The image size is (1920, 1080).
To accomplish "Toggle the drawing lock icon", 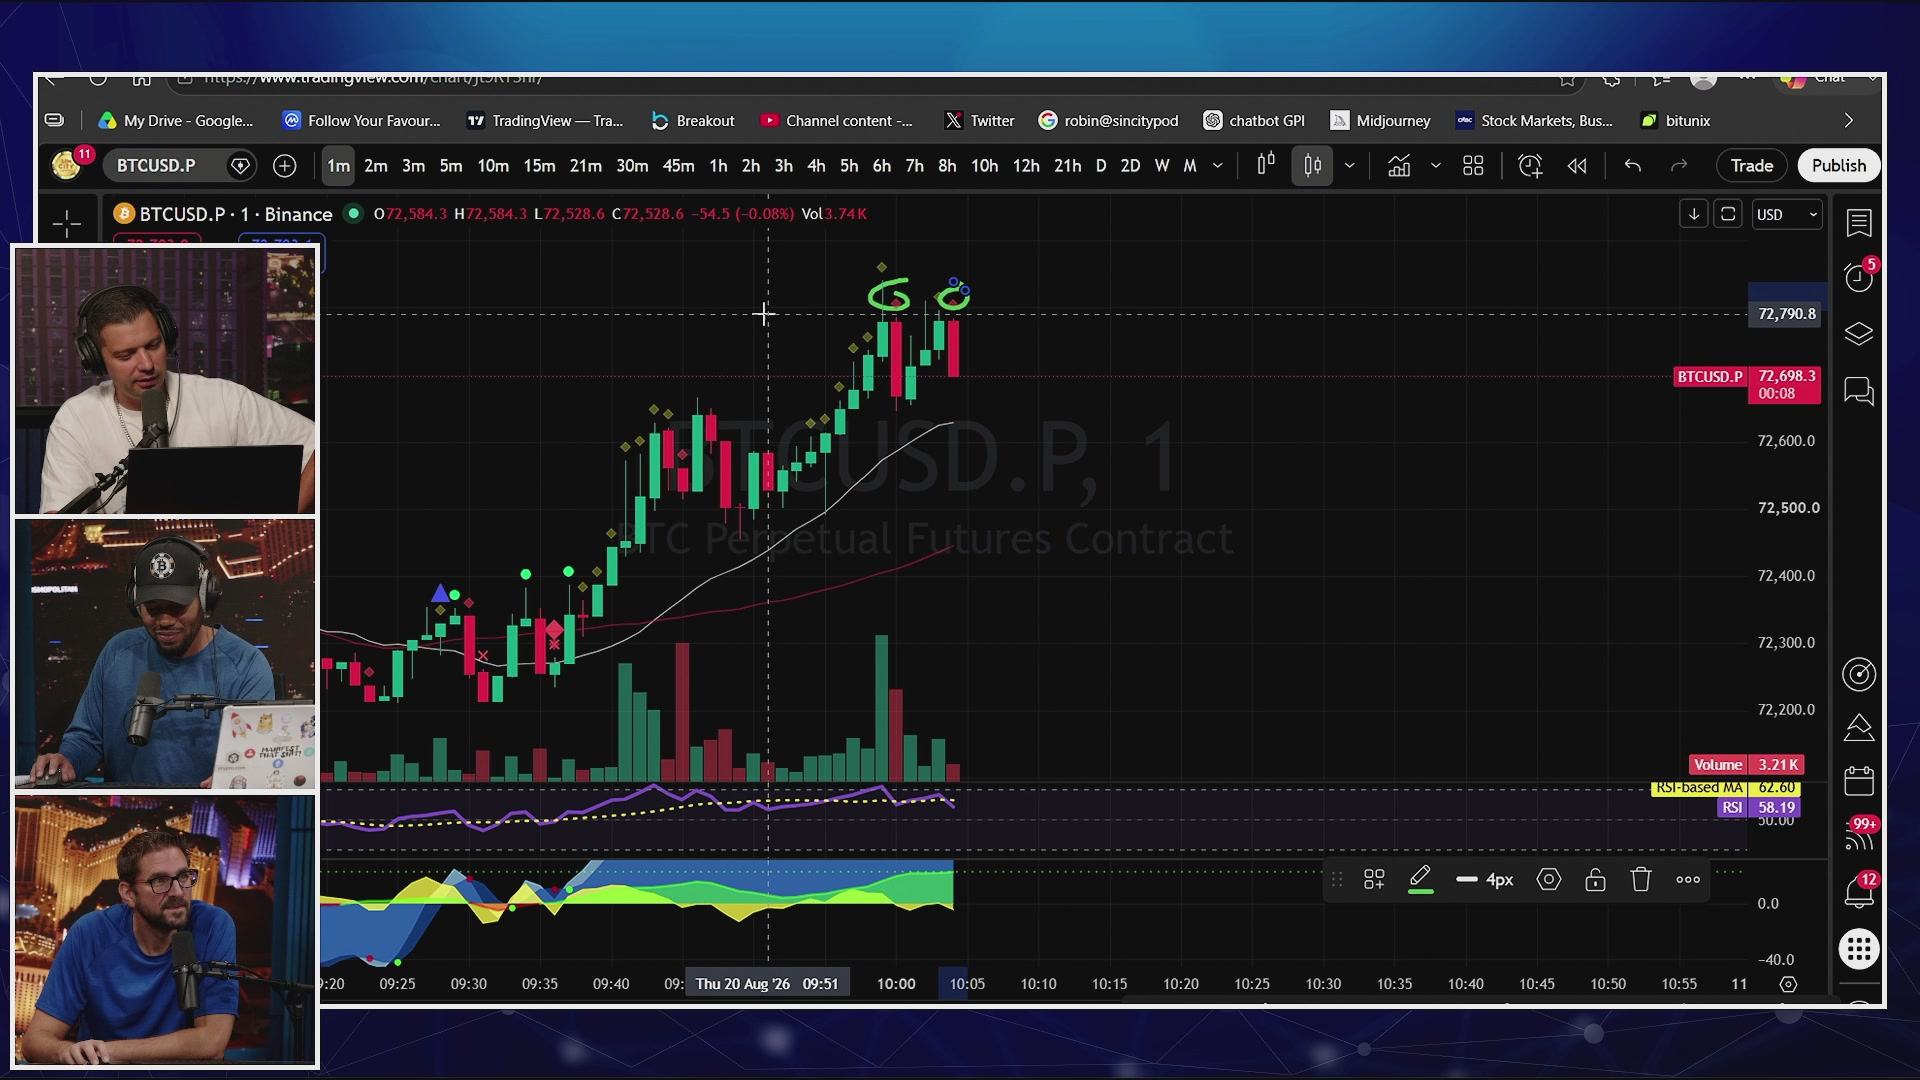I will point(1595,880).
